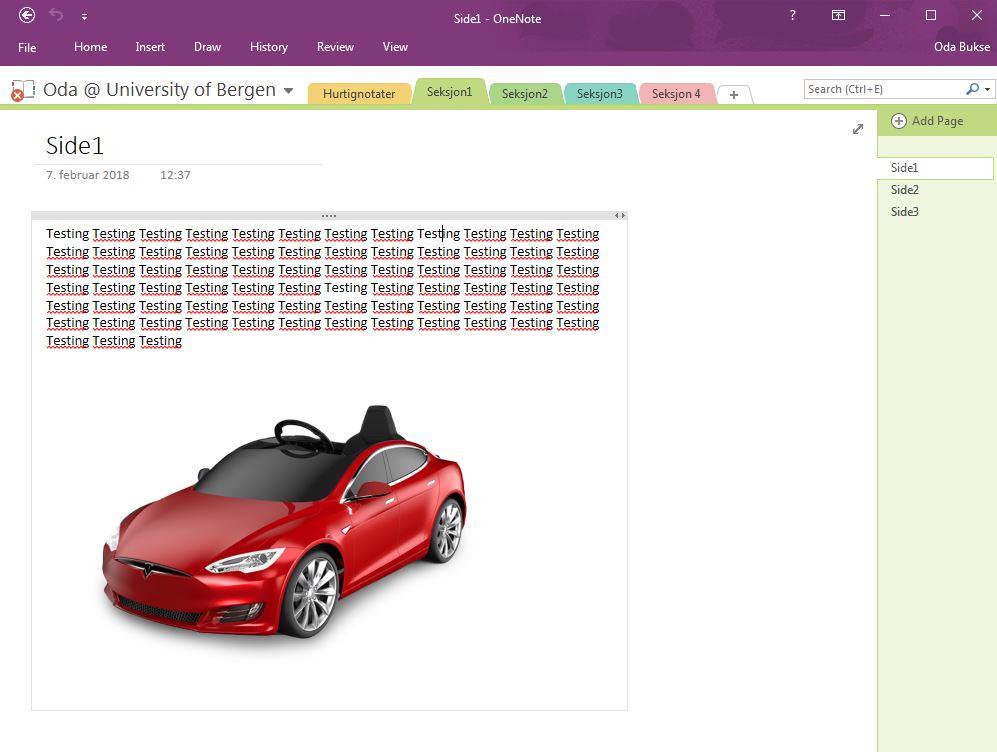997x752 pixels.
Task: Click the note container top handle dots
Action: (x=329, y=215)
